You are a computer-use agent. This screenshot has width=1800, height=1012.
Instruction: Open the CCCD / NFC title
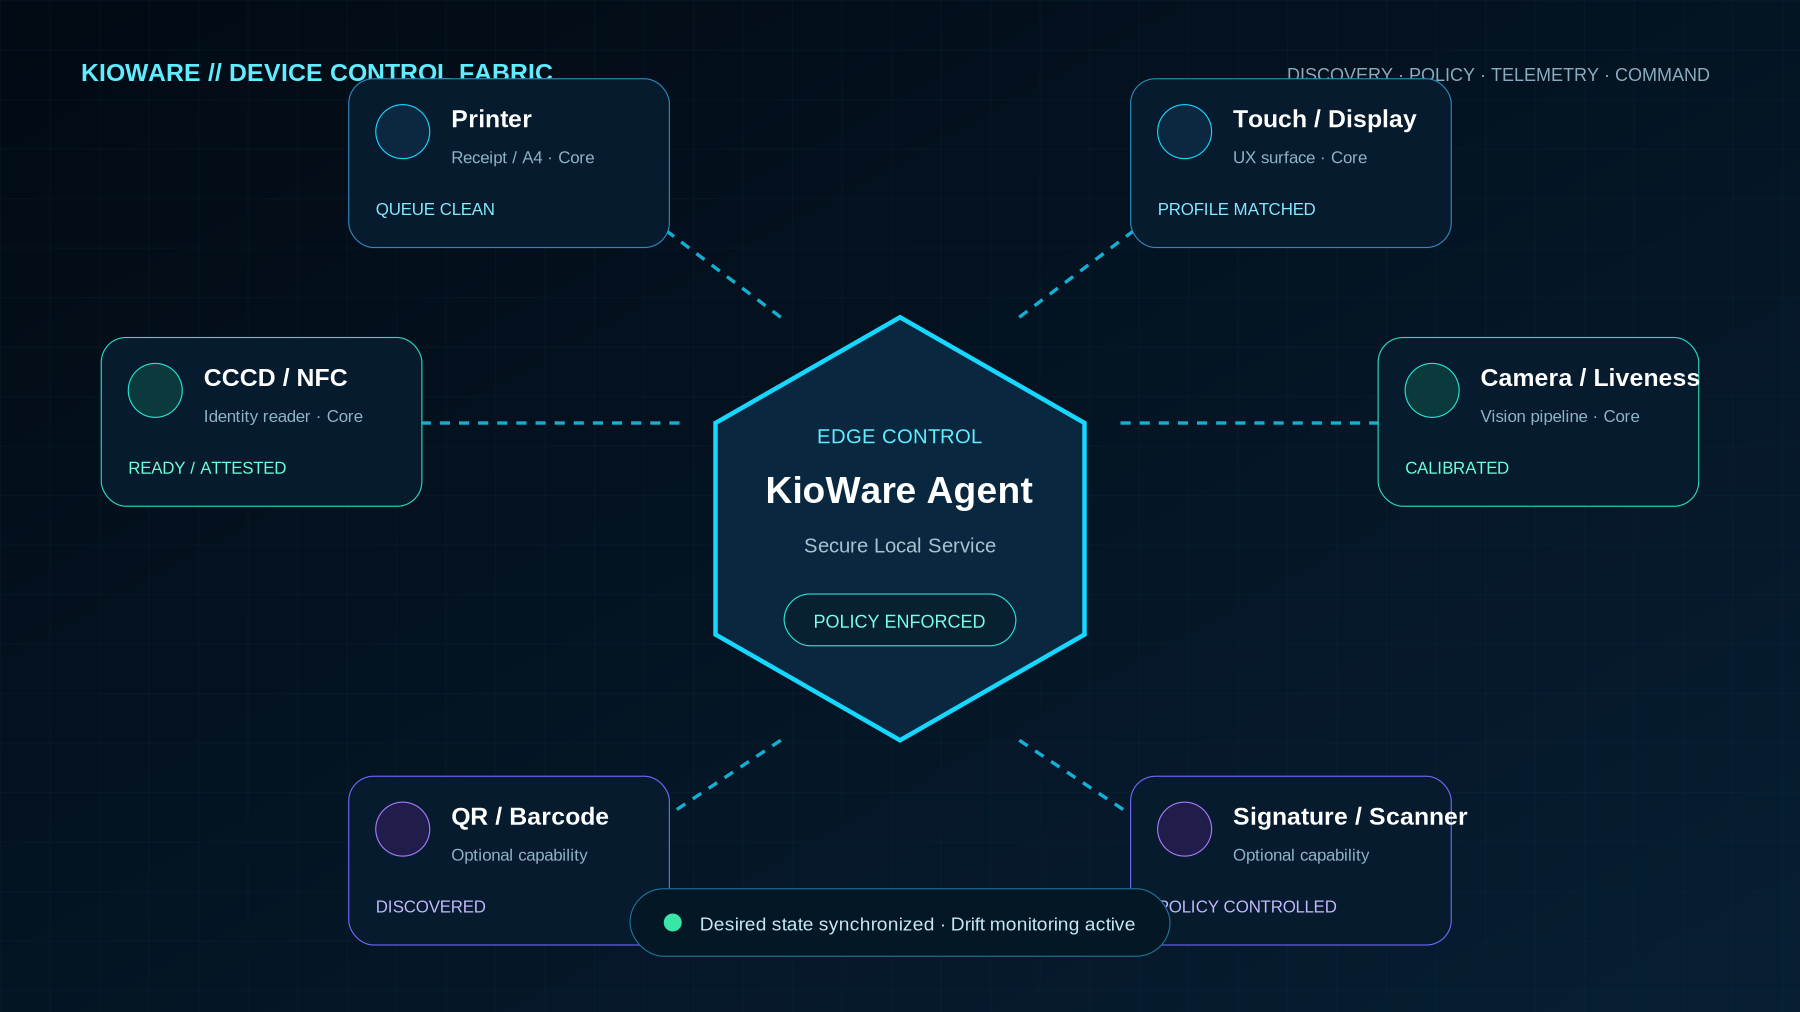[x=275, y=378]
